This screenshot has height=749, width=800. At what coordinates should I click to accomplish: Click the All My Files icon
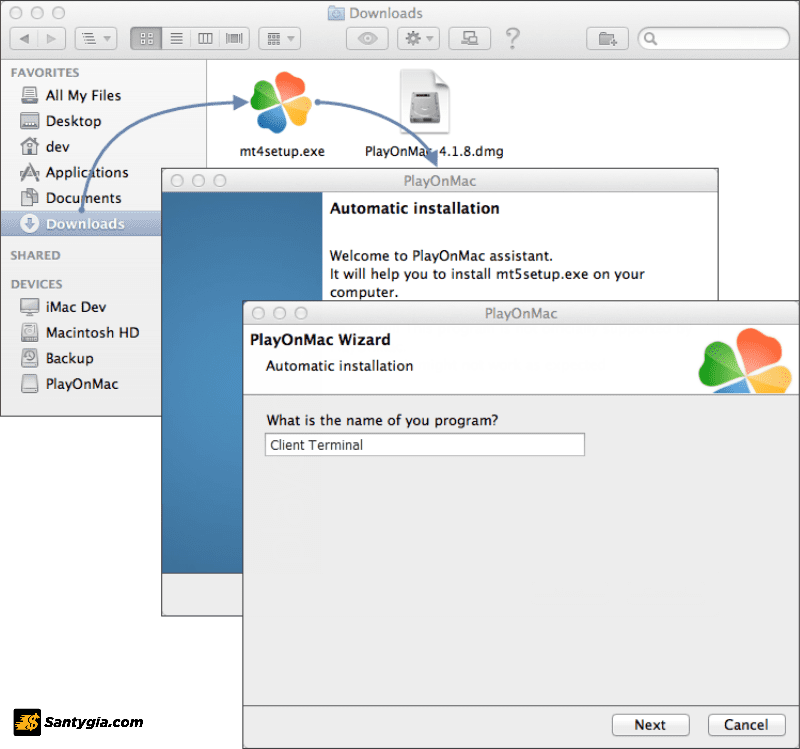(x=30, y=95)
